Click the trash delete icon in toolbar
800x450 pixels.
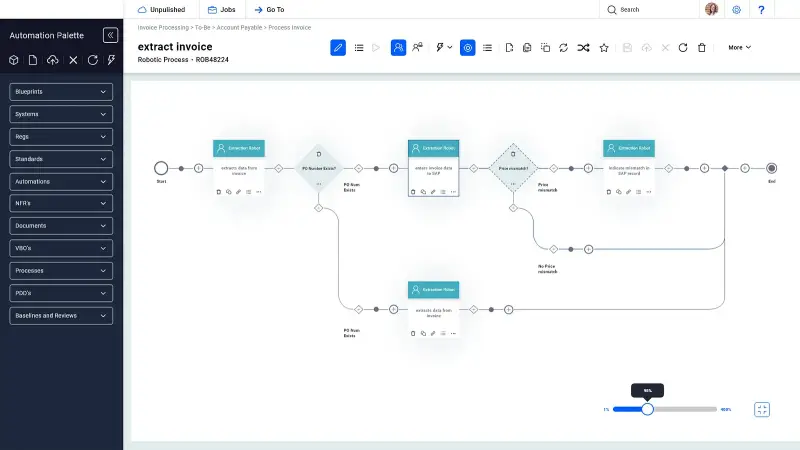pos(702,47)
